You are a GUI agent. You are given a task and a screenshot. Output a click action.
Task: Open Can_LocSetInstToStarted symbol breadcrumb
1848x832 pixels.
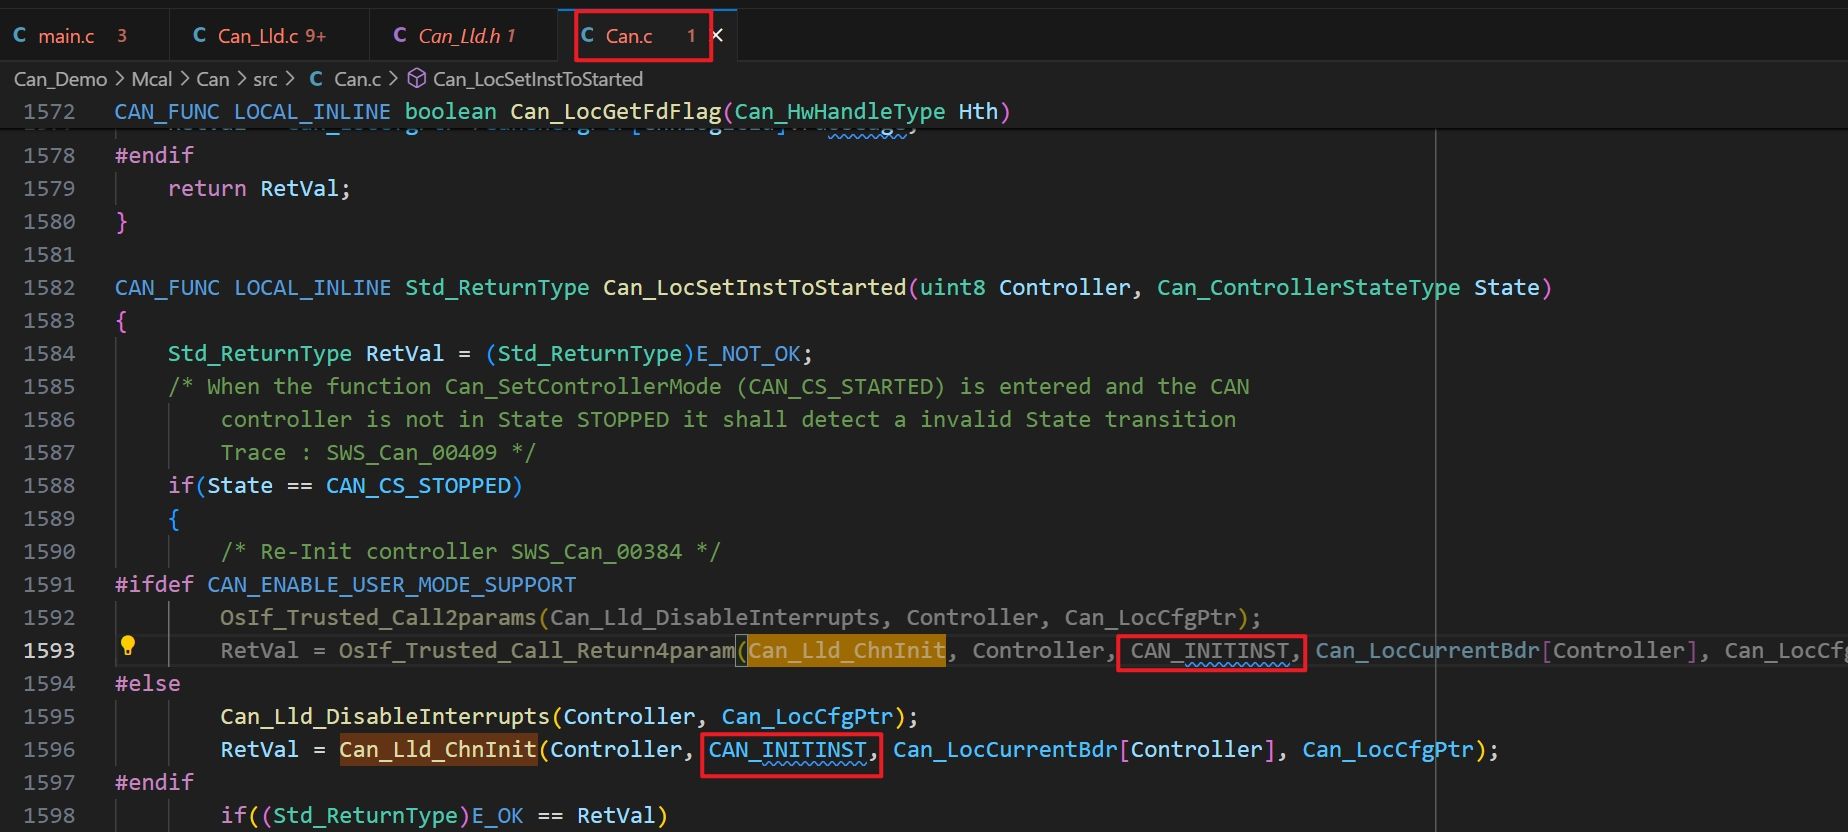[537, 79]
